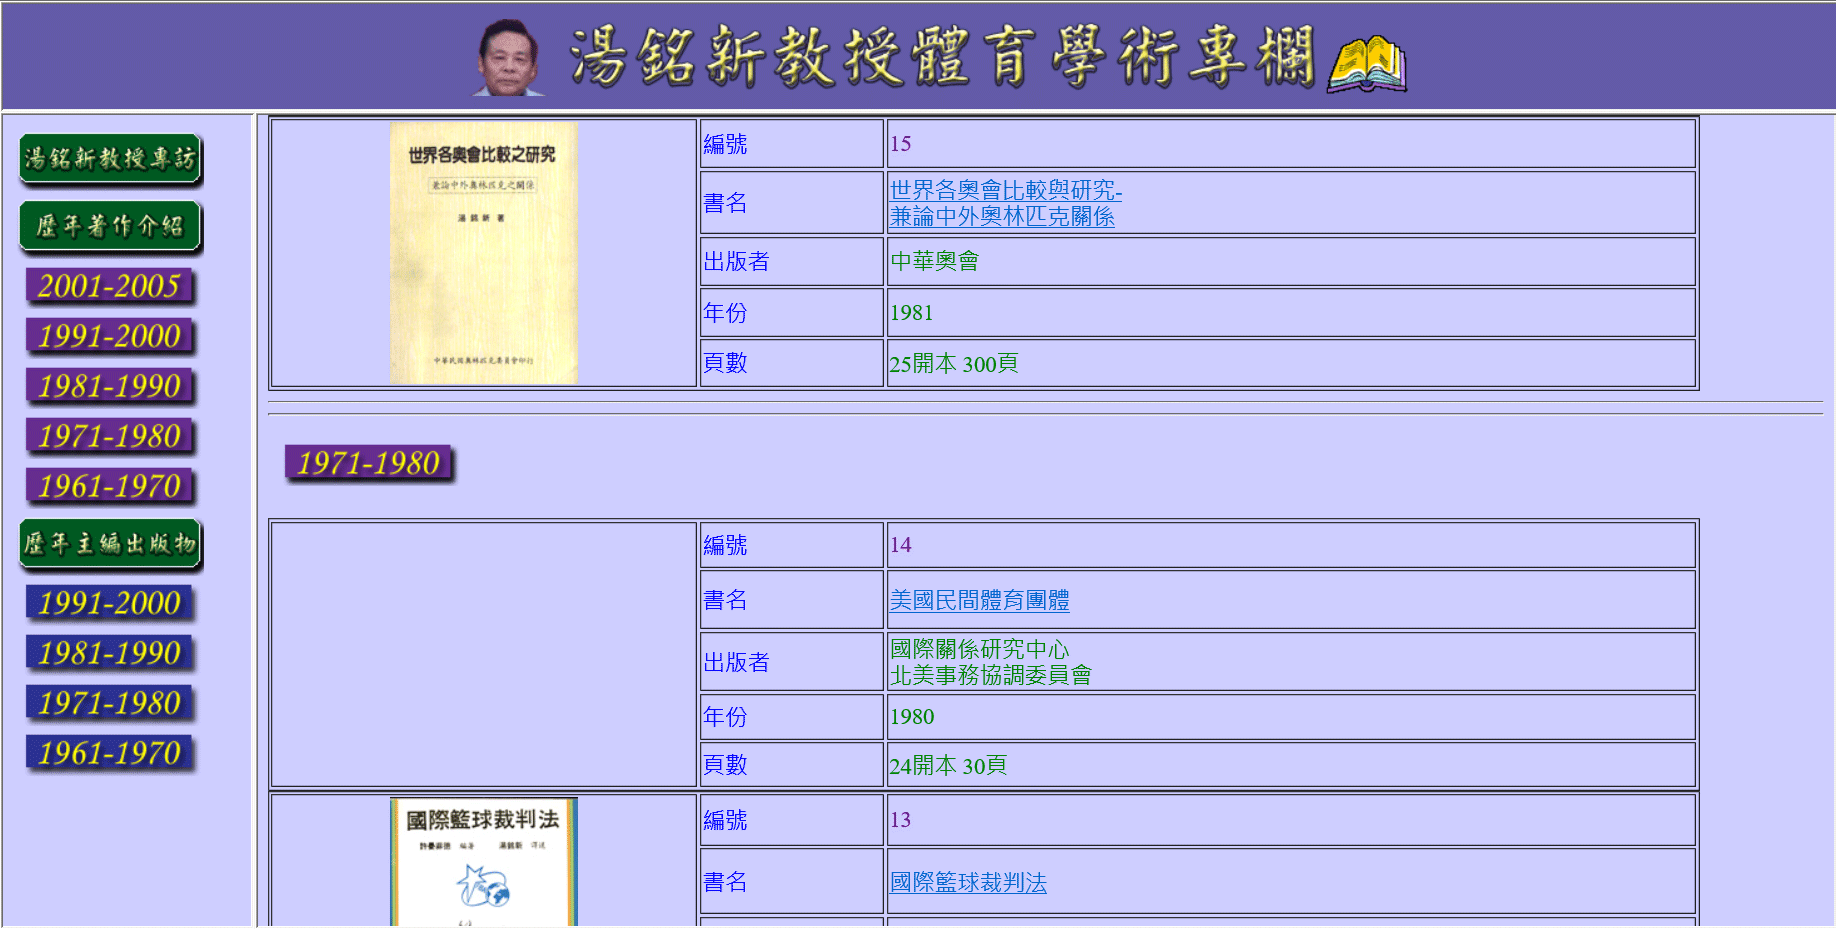Click the 世界各奧會比較之研究 book cover image
1836x930 pixels.
[483, 252]
